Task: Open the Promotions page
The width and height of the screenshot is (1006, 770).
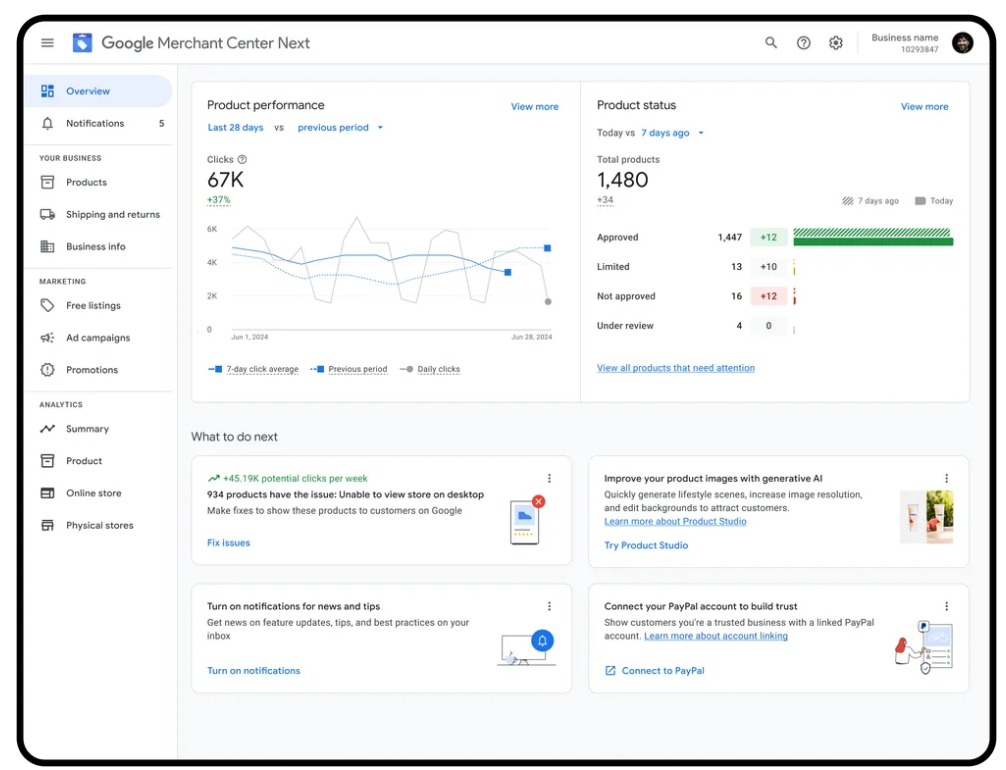Action: [98, 370]
